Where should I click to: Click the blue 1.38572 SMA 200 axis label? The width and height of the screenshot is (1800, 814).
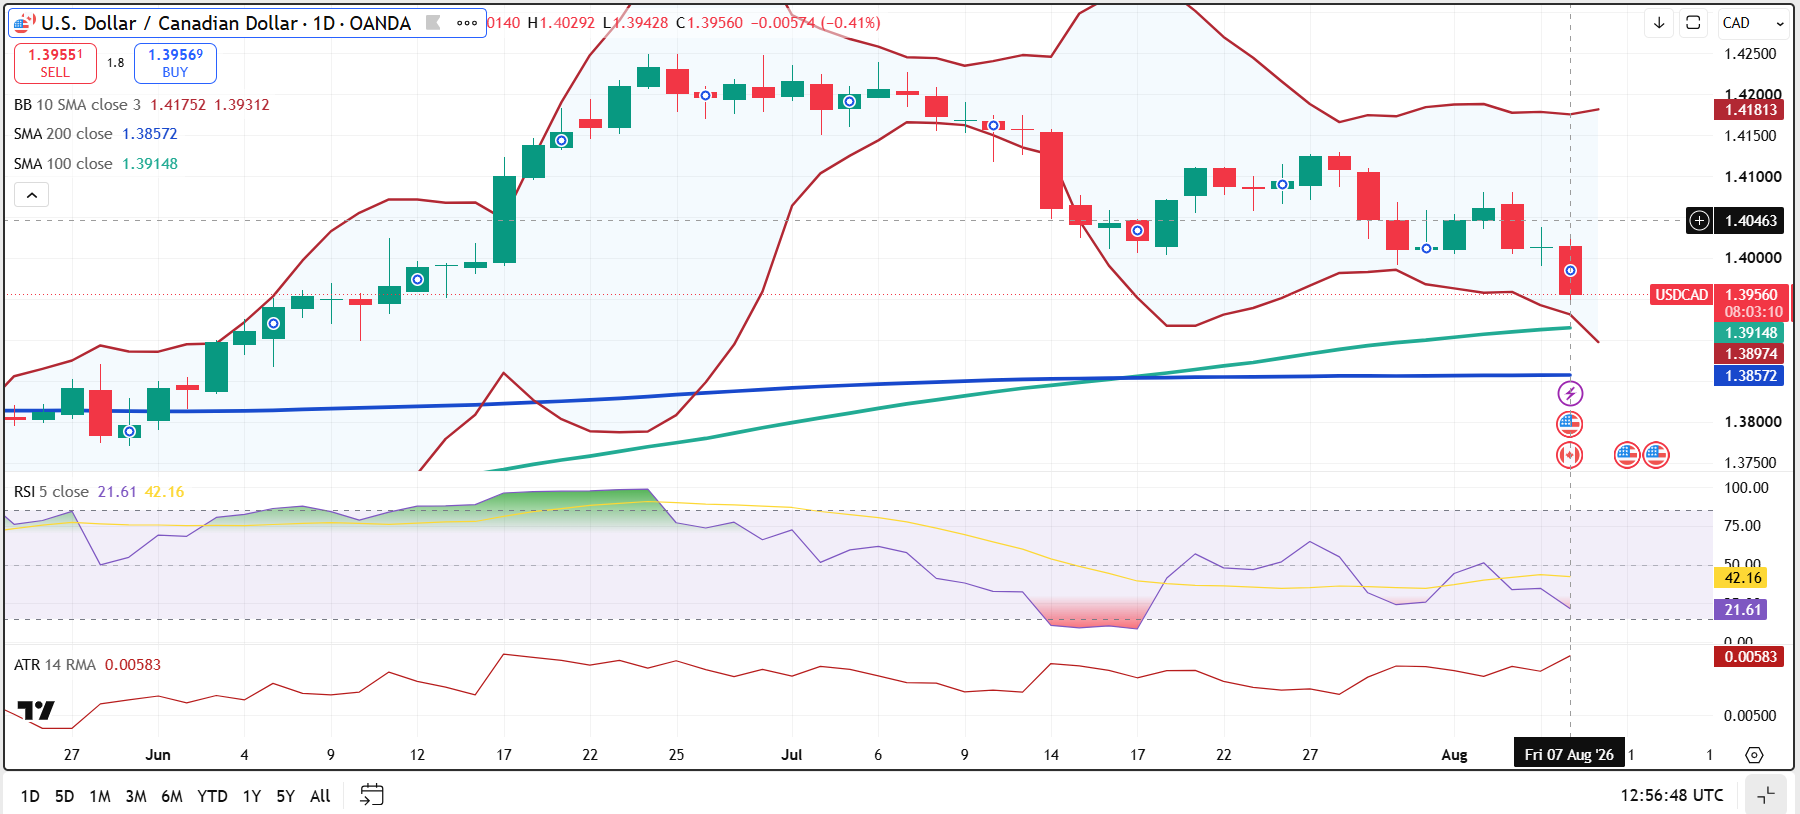pos(1751,376)
